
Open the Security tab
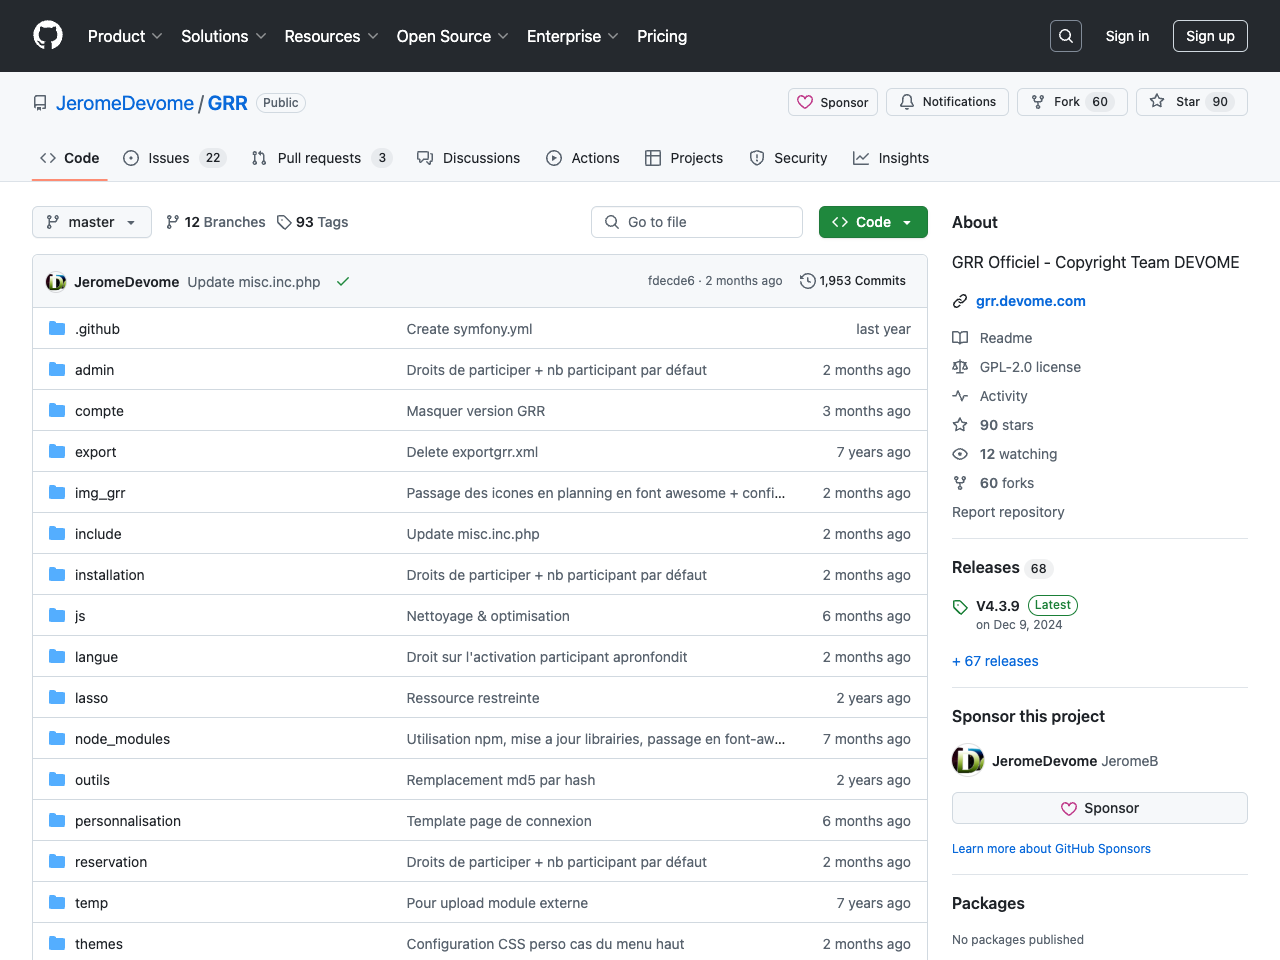pyautogui.click(x=788, y=158)
